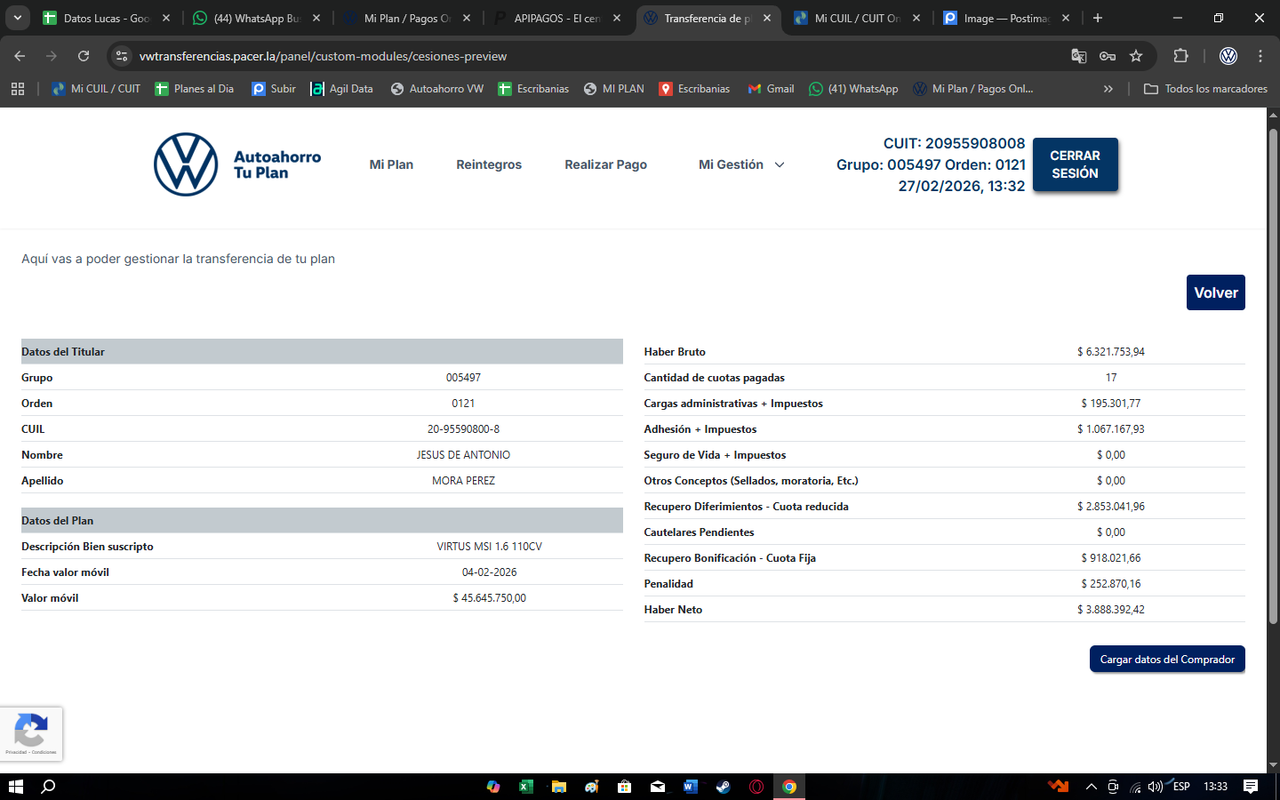The height and width of the screenshot is (800, 1280).
Task: Select the Penalidad amount $ 252.870,16
Action: click(x=1111, y=584)
